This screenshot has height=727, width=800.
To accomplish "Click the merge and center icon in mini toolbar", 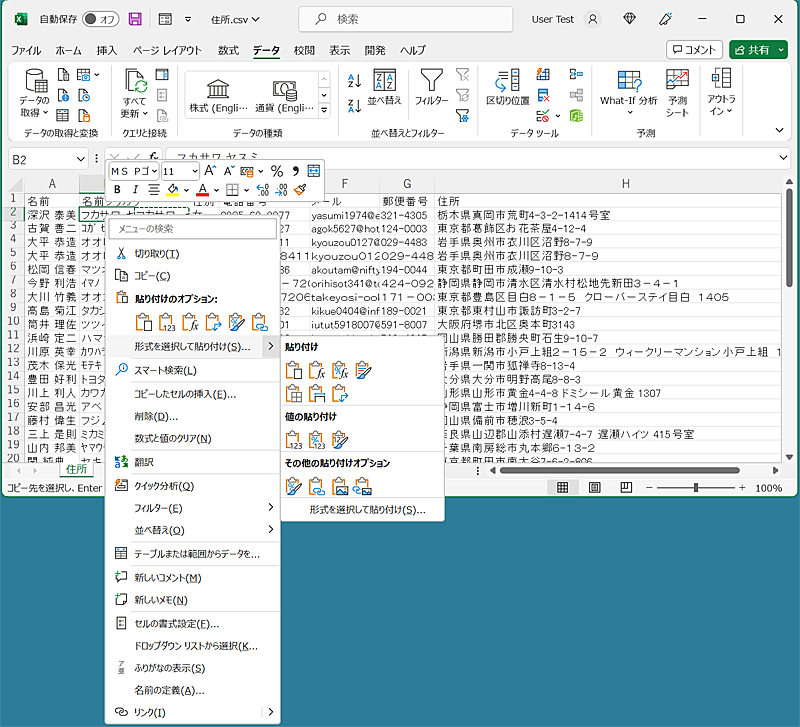I will [314, 171].
